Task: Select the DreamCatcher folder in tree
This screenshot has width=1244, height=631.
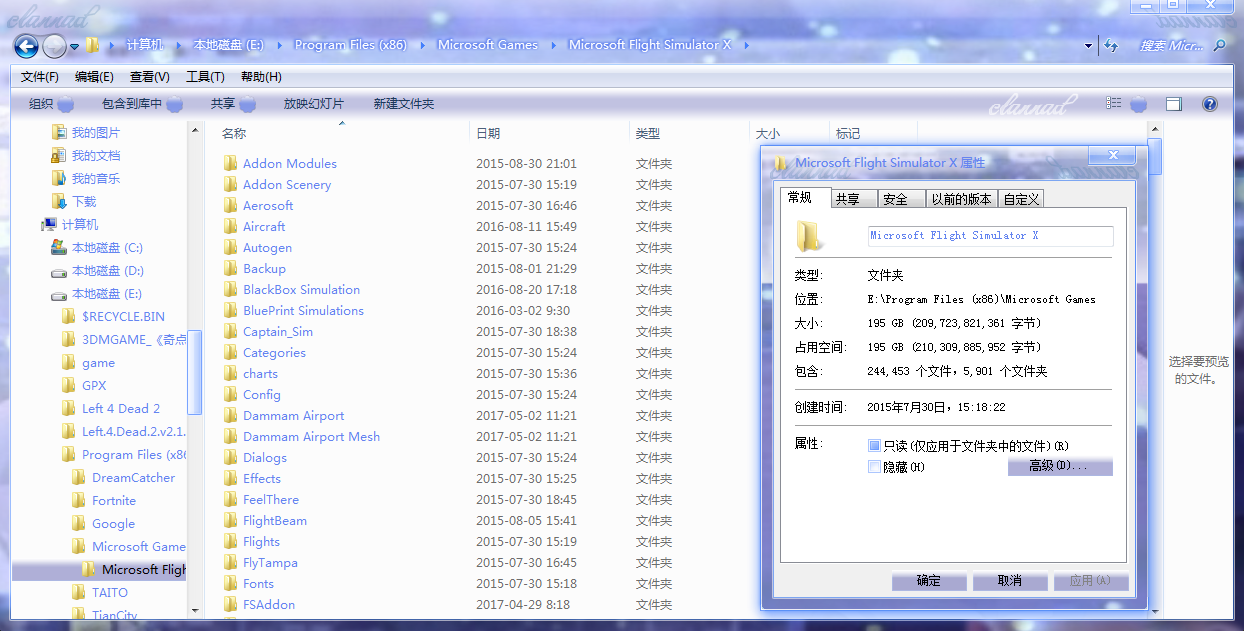Action: tap(134, 477)
